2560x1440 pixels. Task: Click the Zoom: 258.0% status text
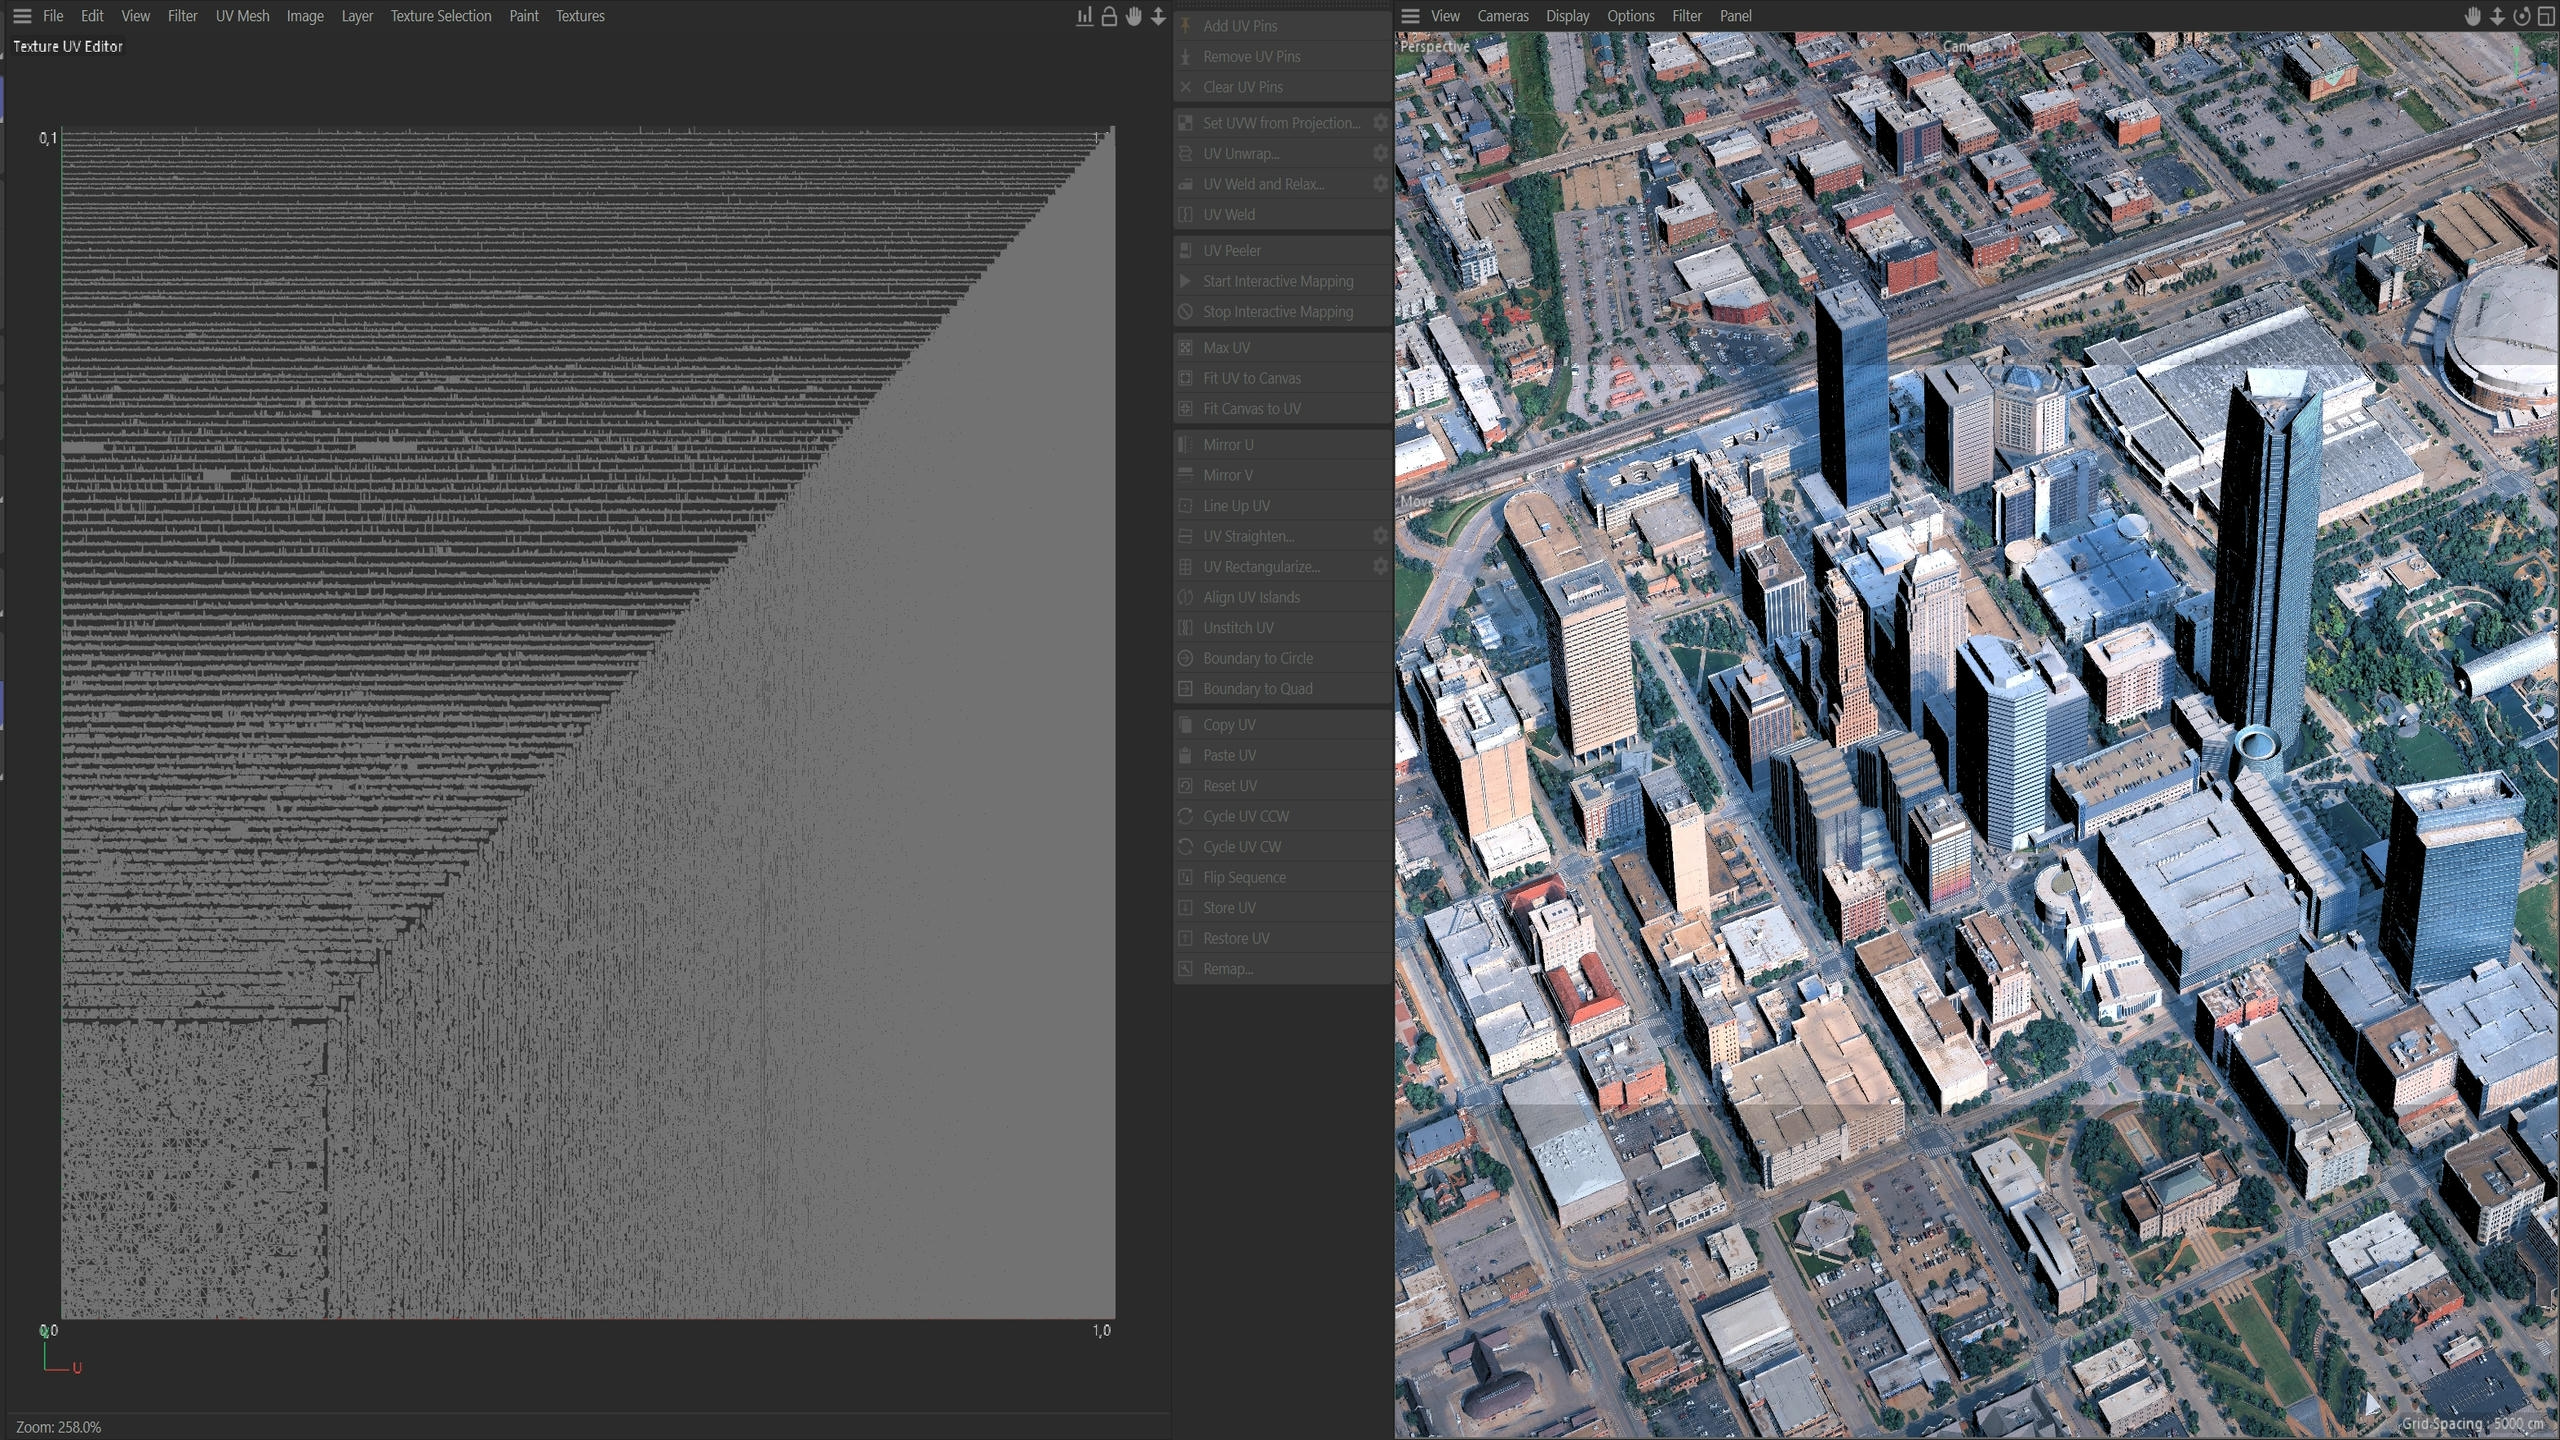(x=58, y=1427)
